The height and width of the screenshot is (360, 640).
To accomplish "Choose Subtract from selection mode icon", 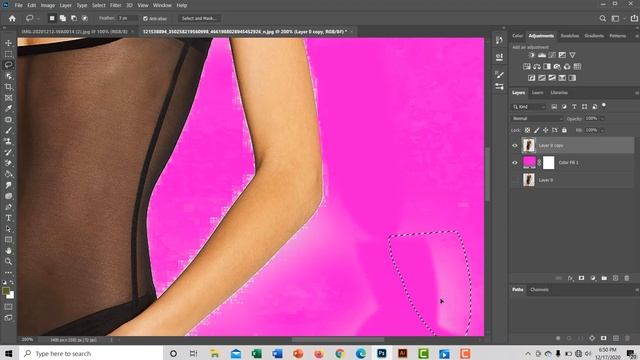I will 74,18.
